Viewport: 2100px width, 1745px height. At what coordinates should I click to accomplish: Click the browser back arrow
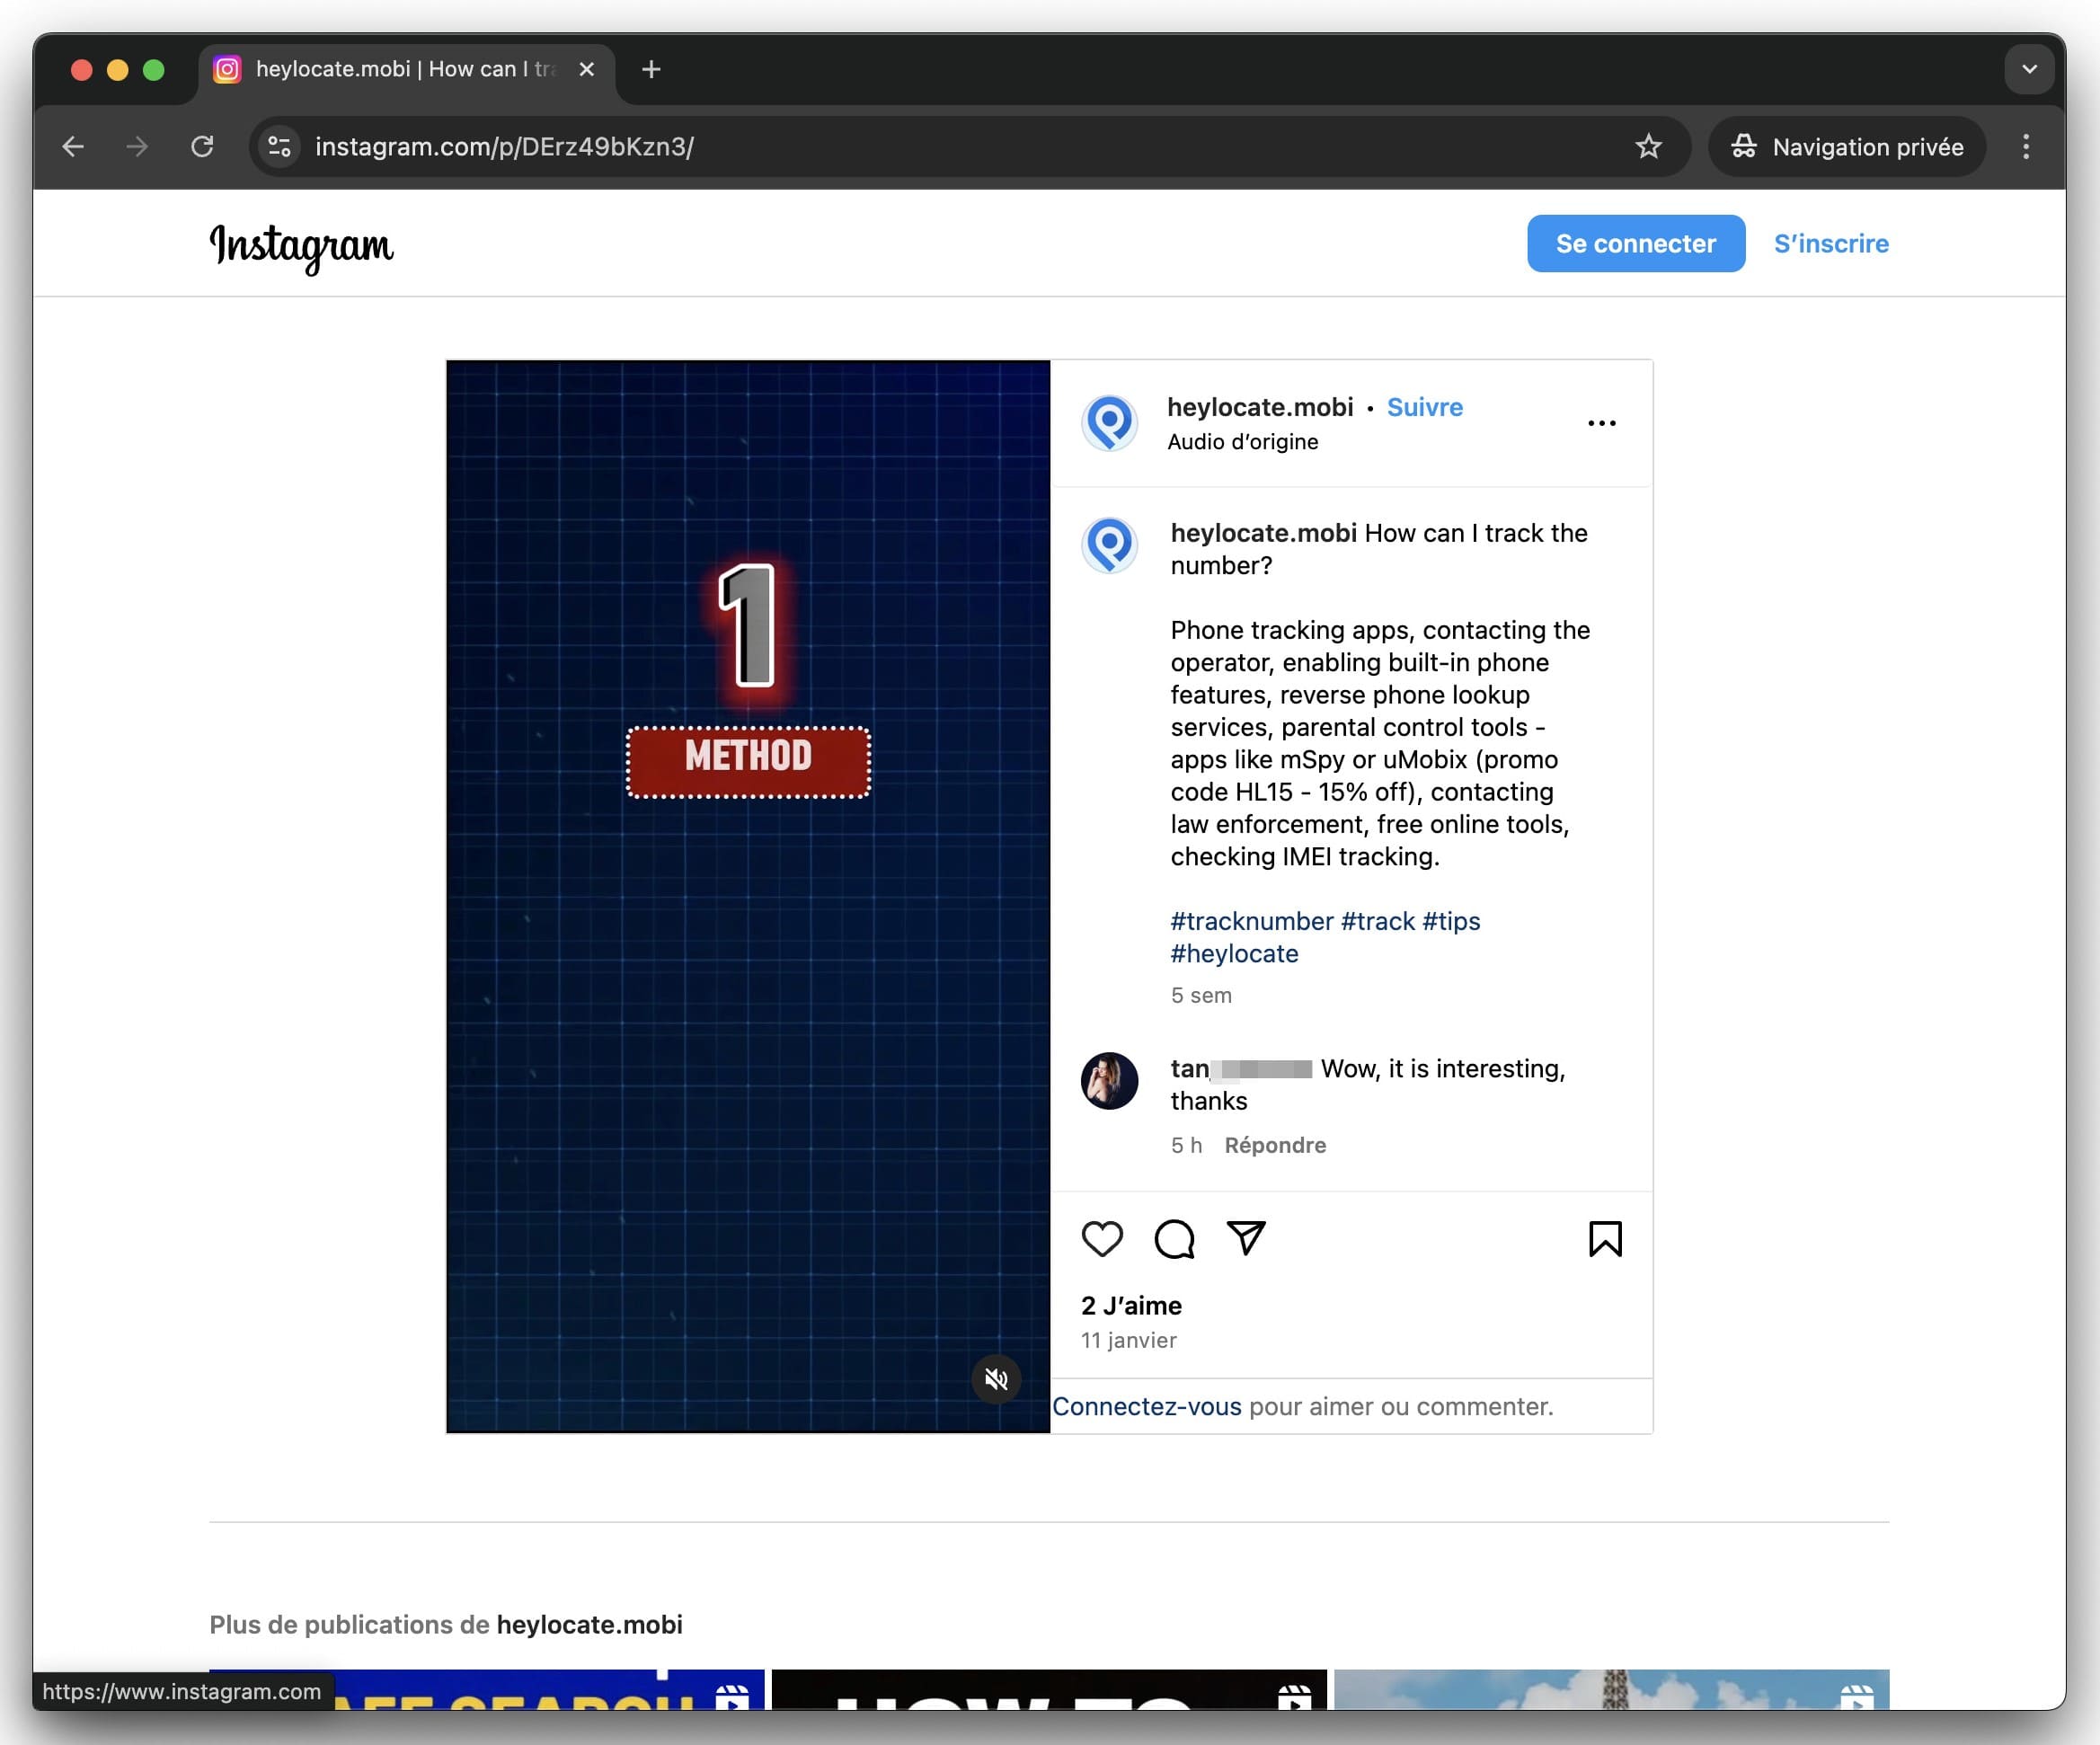pos(73,147)
